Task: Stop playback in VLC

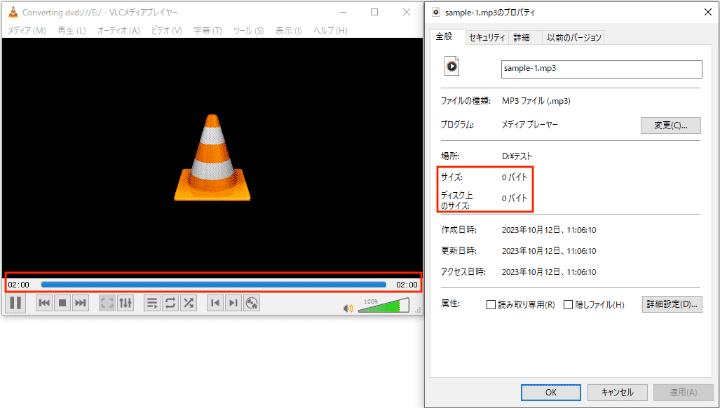Action: tap(62, 303)
